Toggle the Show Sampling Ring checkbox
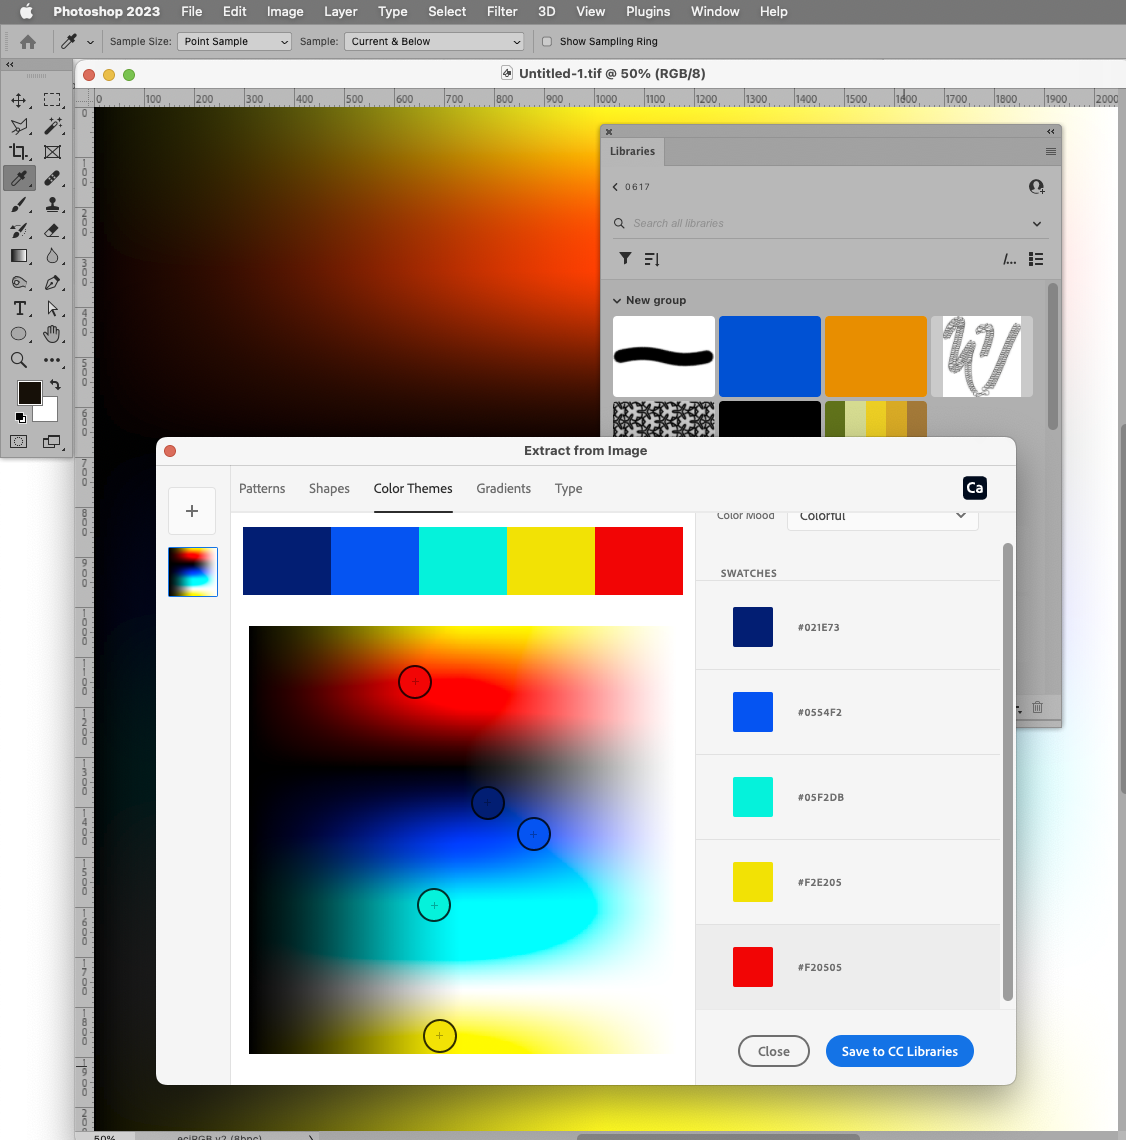The height and width of the screenshot is (1140, 1126). (547, 41)
